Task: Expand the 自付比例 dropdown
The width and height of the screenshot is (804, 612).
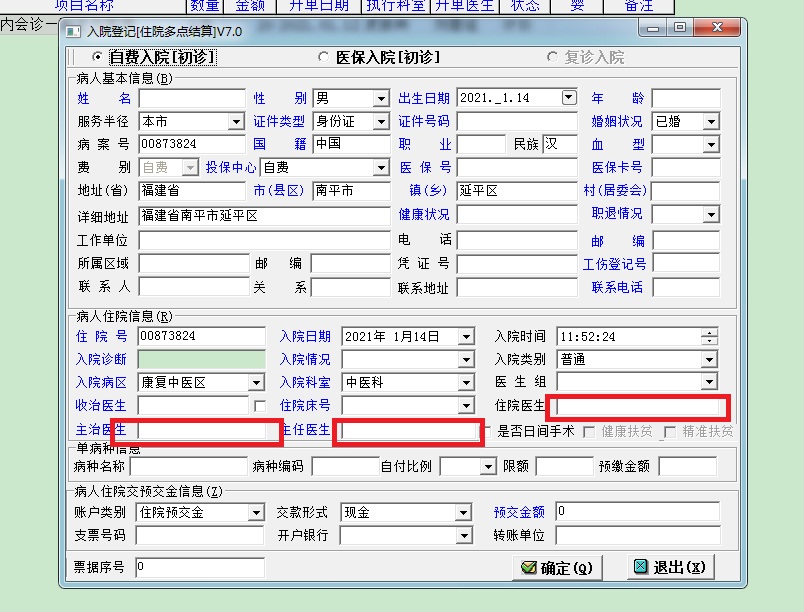Action: coord(488,466)
